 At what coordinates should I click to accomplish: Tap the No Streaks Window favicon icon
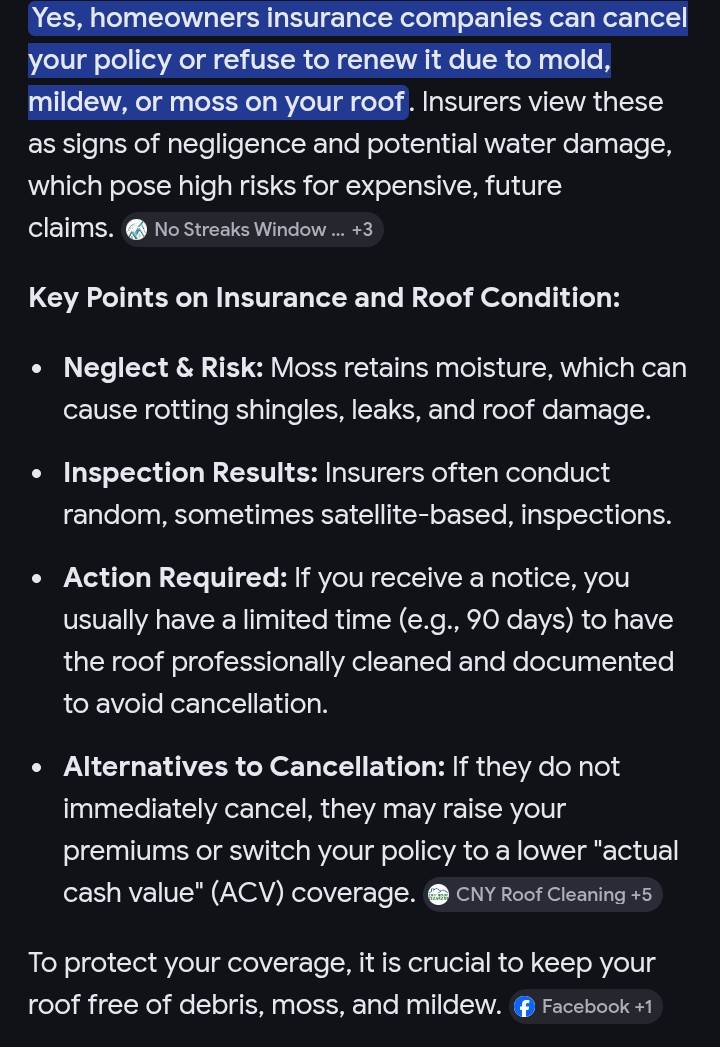pyautogui.click(x=137, y=230)
